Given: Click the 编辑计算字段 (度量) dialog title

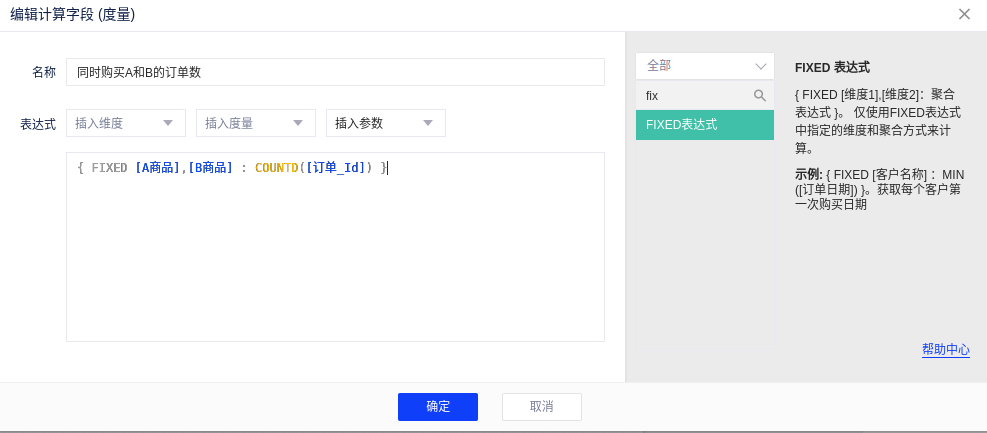Looking at the screenshot, I should tap(73, 14).
